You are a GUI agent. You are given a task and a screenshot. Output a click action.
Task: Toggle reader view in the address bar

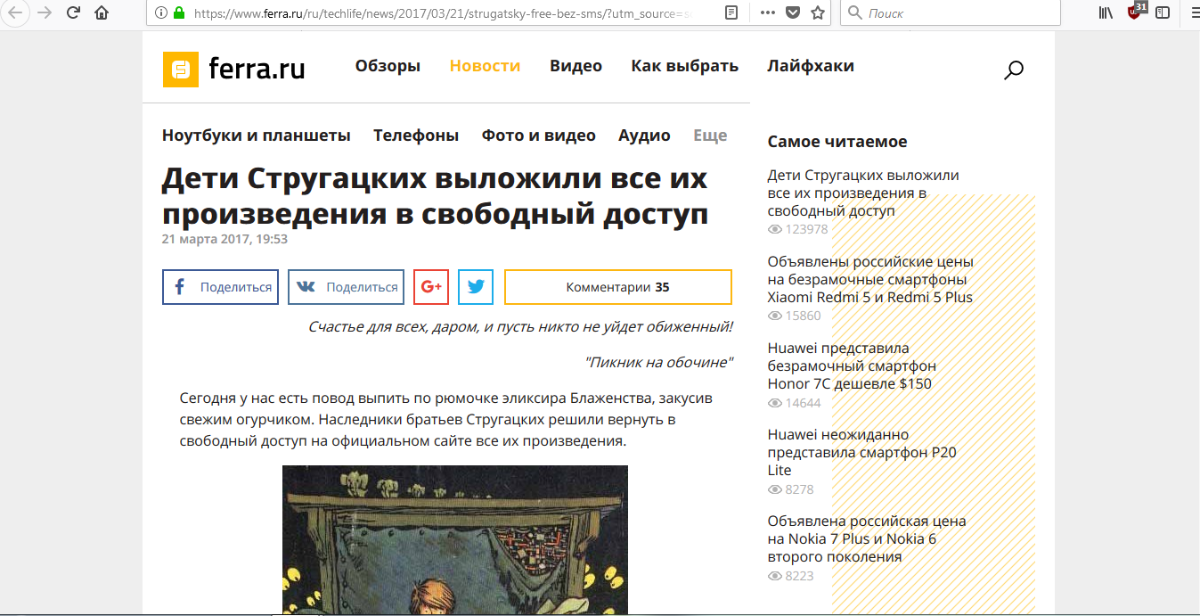(x=732, y=13)
